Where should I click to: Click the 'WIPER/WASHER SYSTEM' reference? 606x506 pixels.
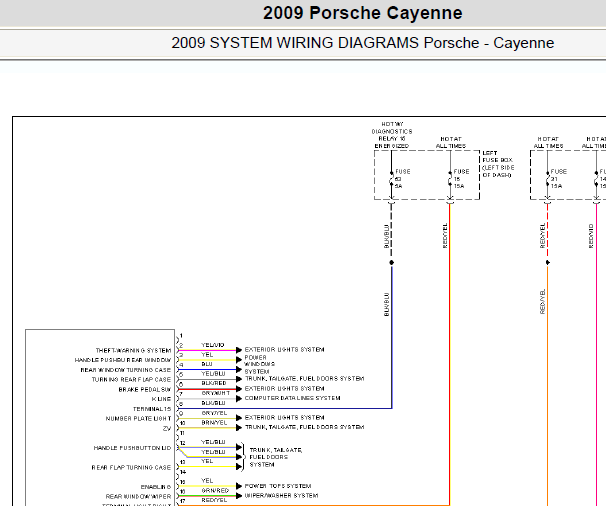coord(281,496)
